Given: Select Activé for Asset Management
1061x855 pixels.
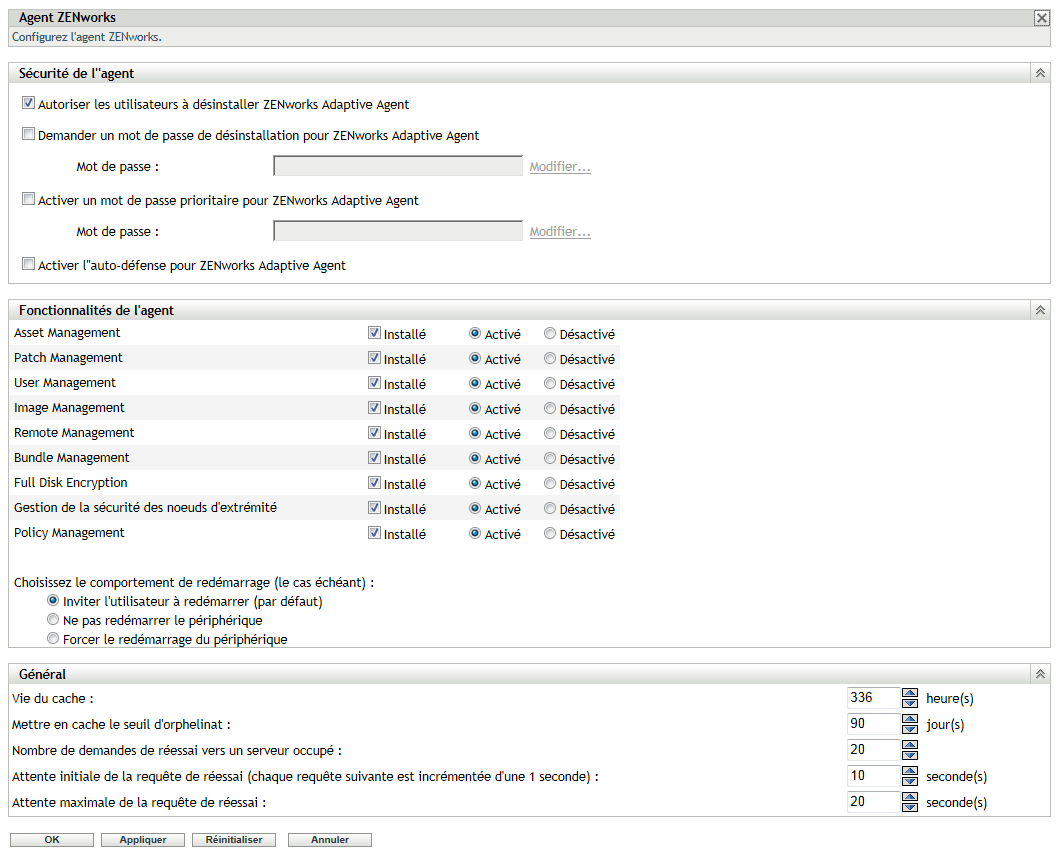Looking at the screenshot, I should pos(475,333).
